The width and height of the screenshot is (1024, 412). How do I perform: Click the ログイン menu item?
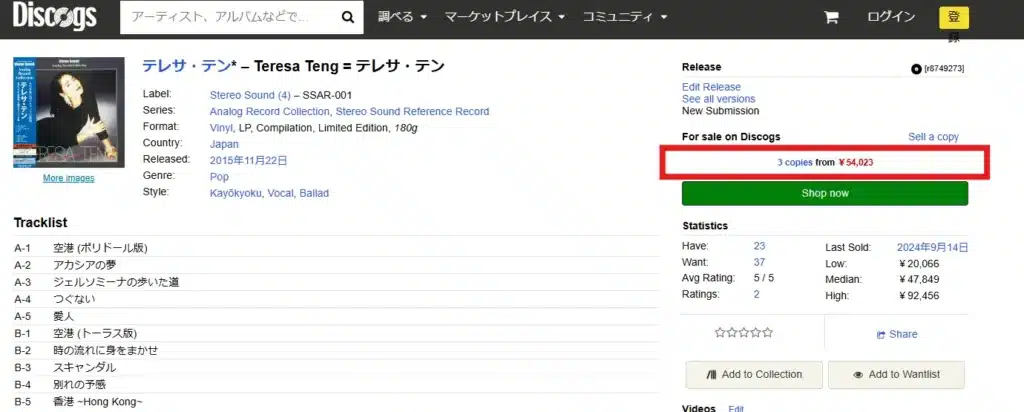click(890, 17)
